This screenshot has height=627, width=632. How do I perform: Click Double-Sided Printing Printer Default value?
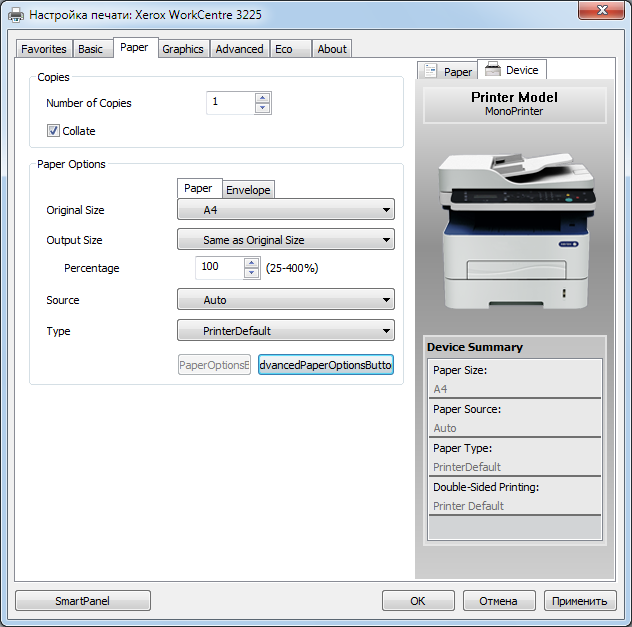(468, 506)
